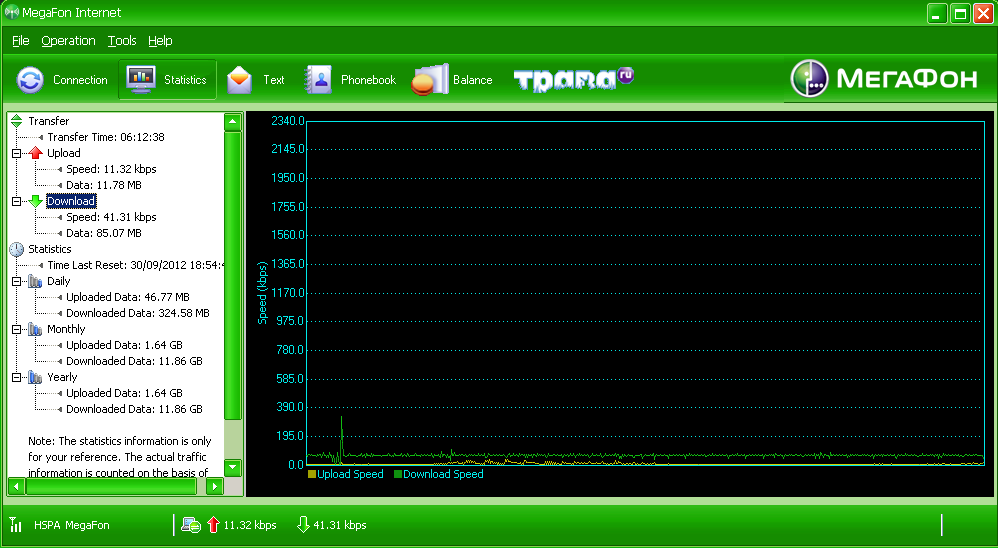Switch to the Statistics tab label
The width and height of the screenshot is (998, 548).
click(x=185, y=80)
